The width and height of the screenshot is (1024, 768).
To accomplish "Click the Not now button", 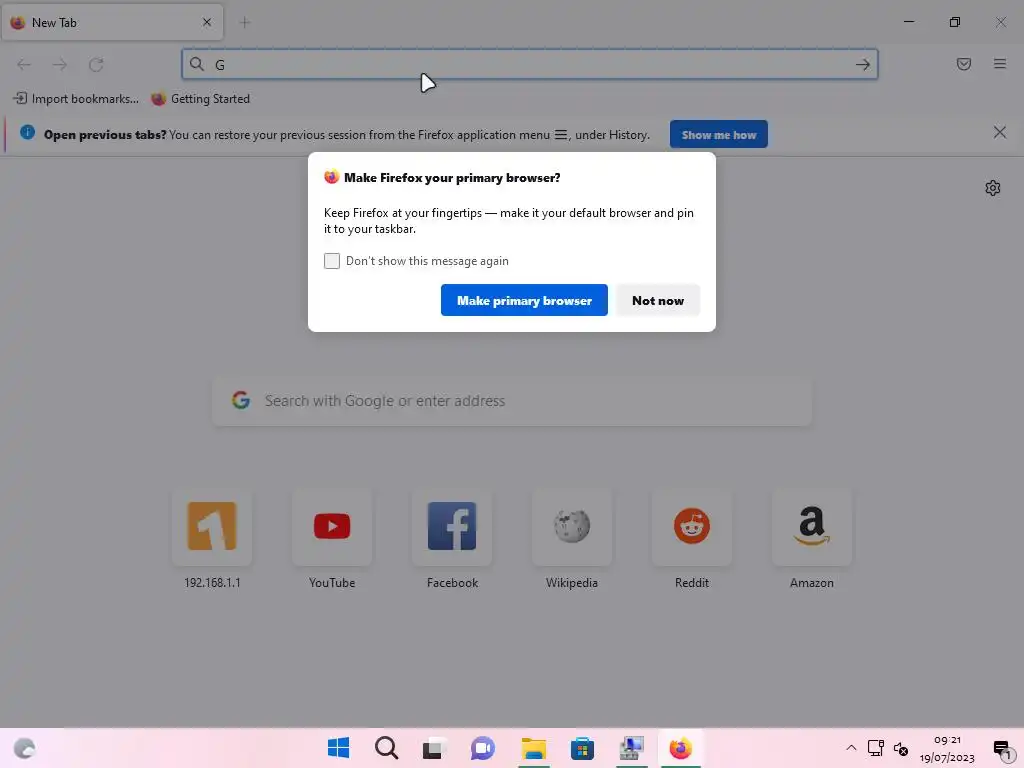I will 658,300.
